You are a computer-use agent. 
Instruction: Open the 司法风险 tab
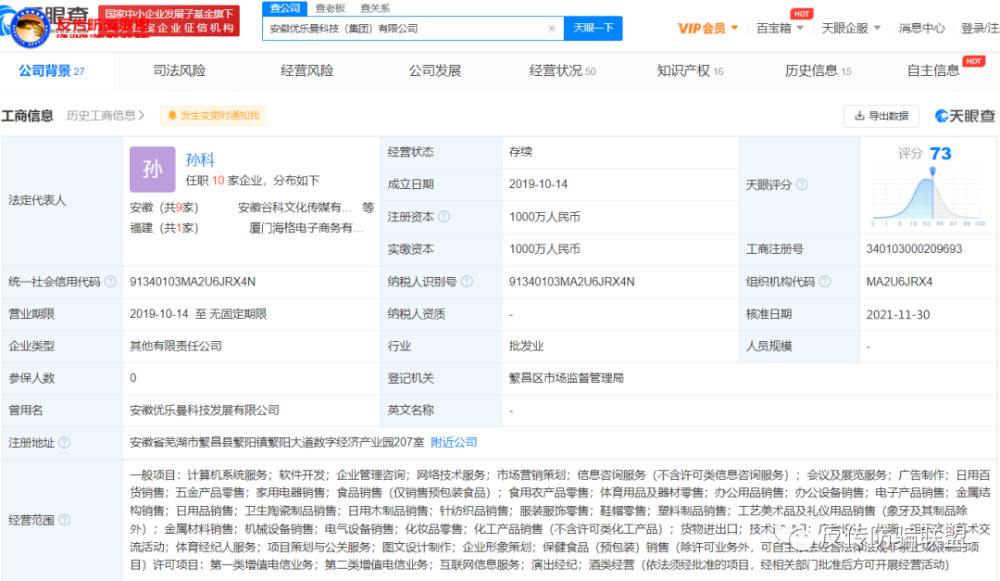pyautogui.click(x=179, y=71)
